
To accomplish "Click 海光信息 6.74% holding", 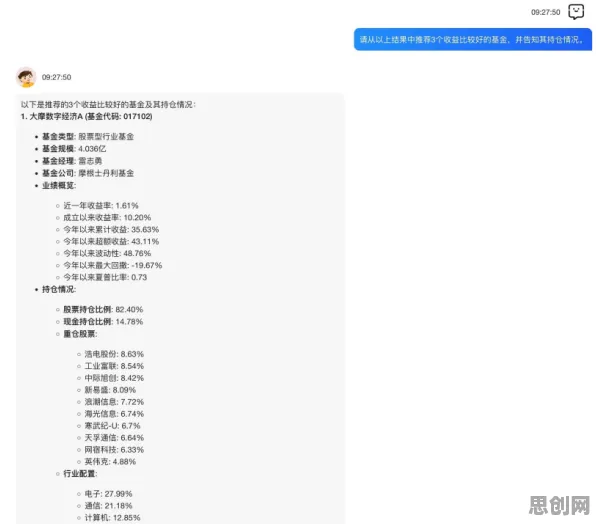I will (x=114, y=414).
